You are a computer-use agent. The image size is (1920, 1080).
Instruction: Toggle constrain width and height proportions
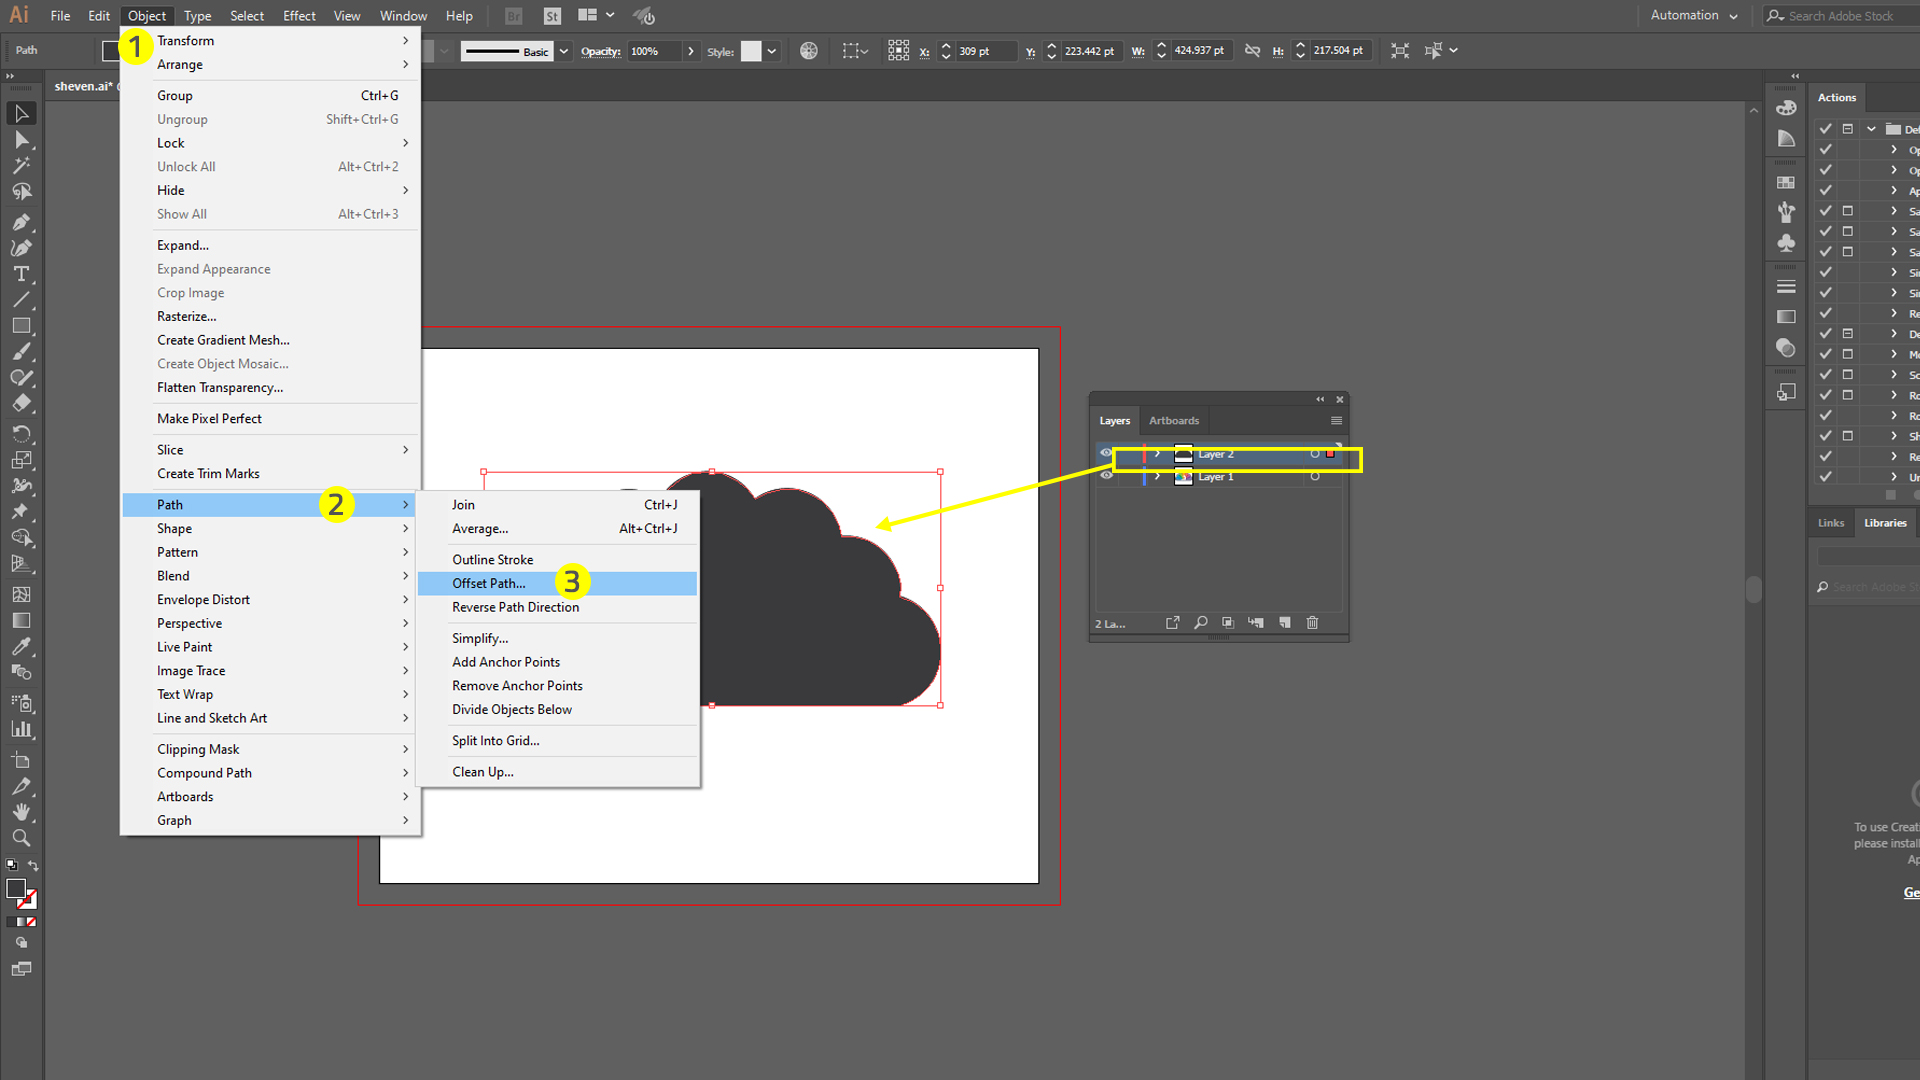point(1252,51)
